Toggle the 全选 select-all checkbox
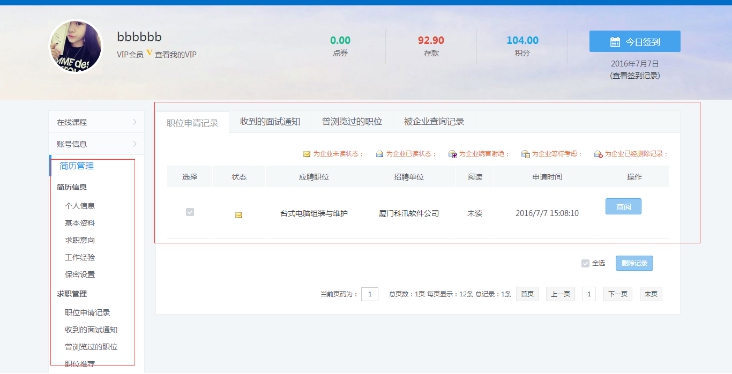Screen dimensions: 732x374 point(585,263)
